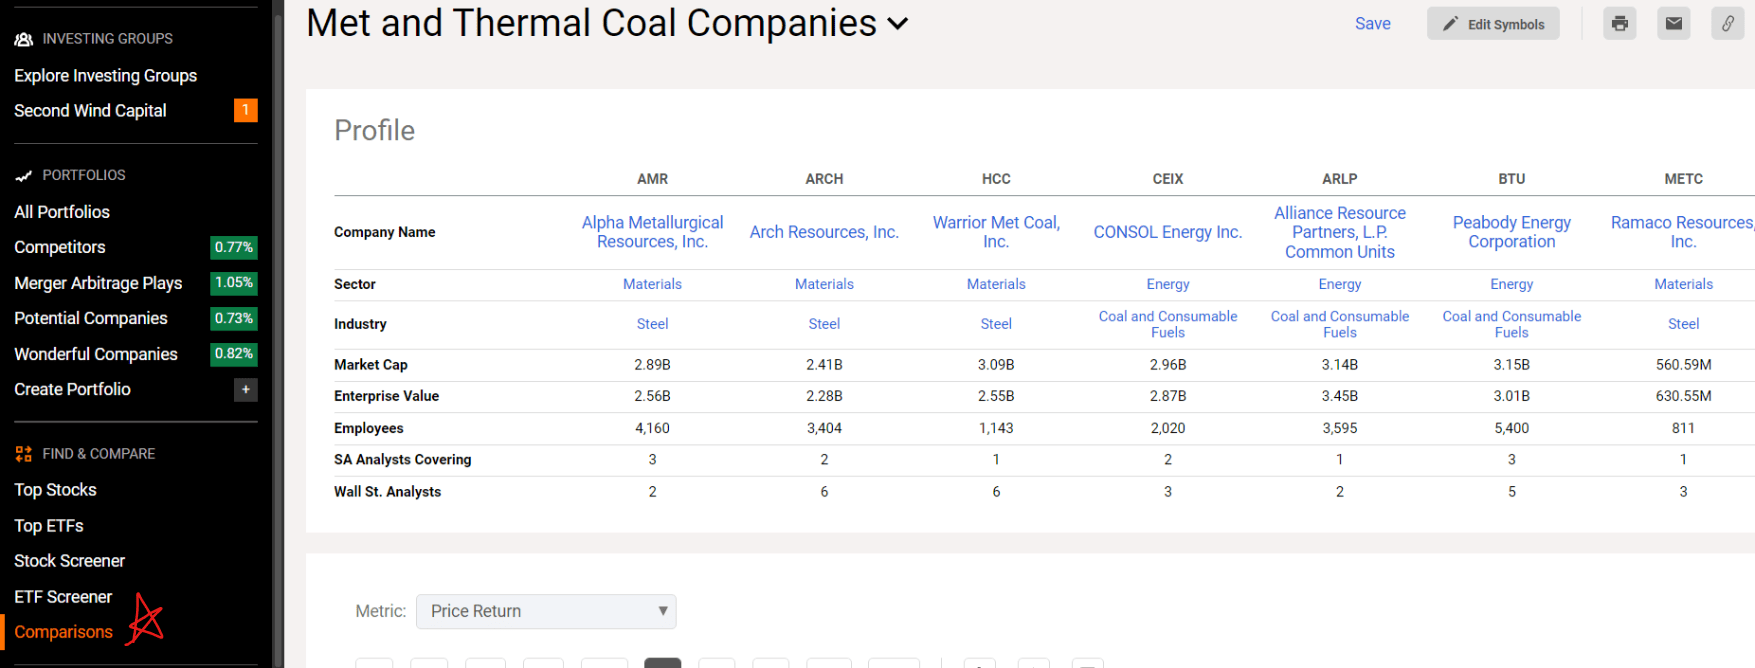
Task: Click the email envelope icon
Action: click(x=1673, y=24)
